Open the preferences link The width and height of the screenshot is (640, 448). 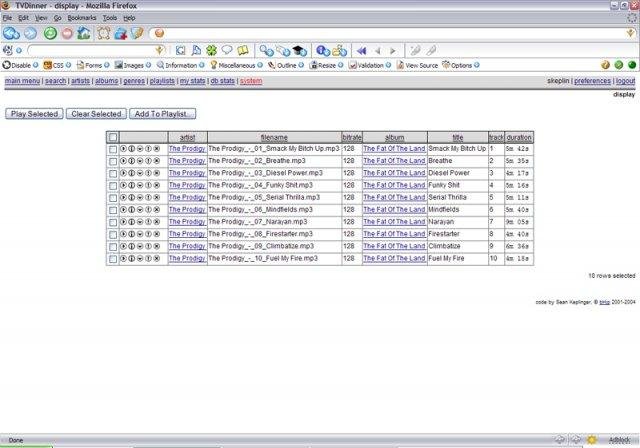coord(592,81)
